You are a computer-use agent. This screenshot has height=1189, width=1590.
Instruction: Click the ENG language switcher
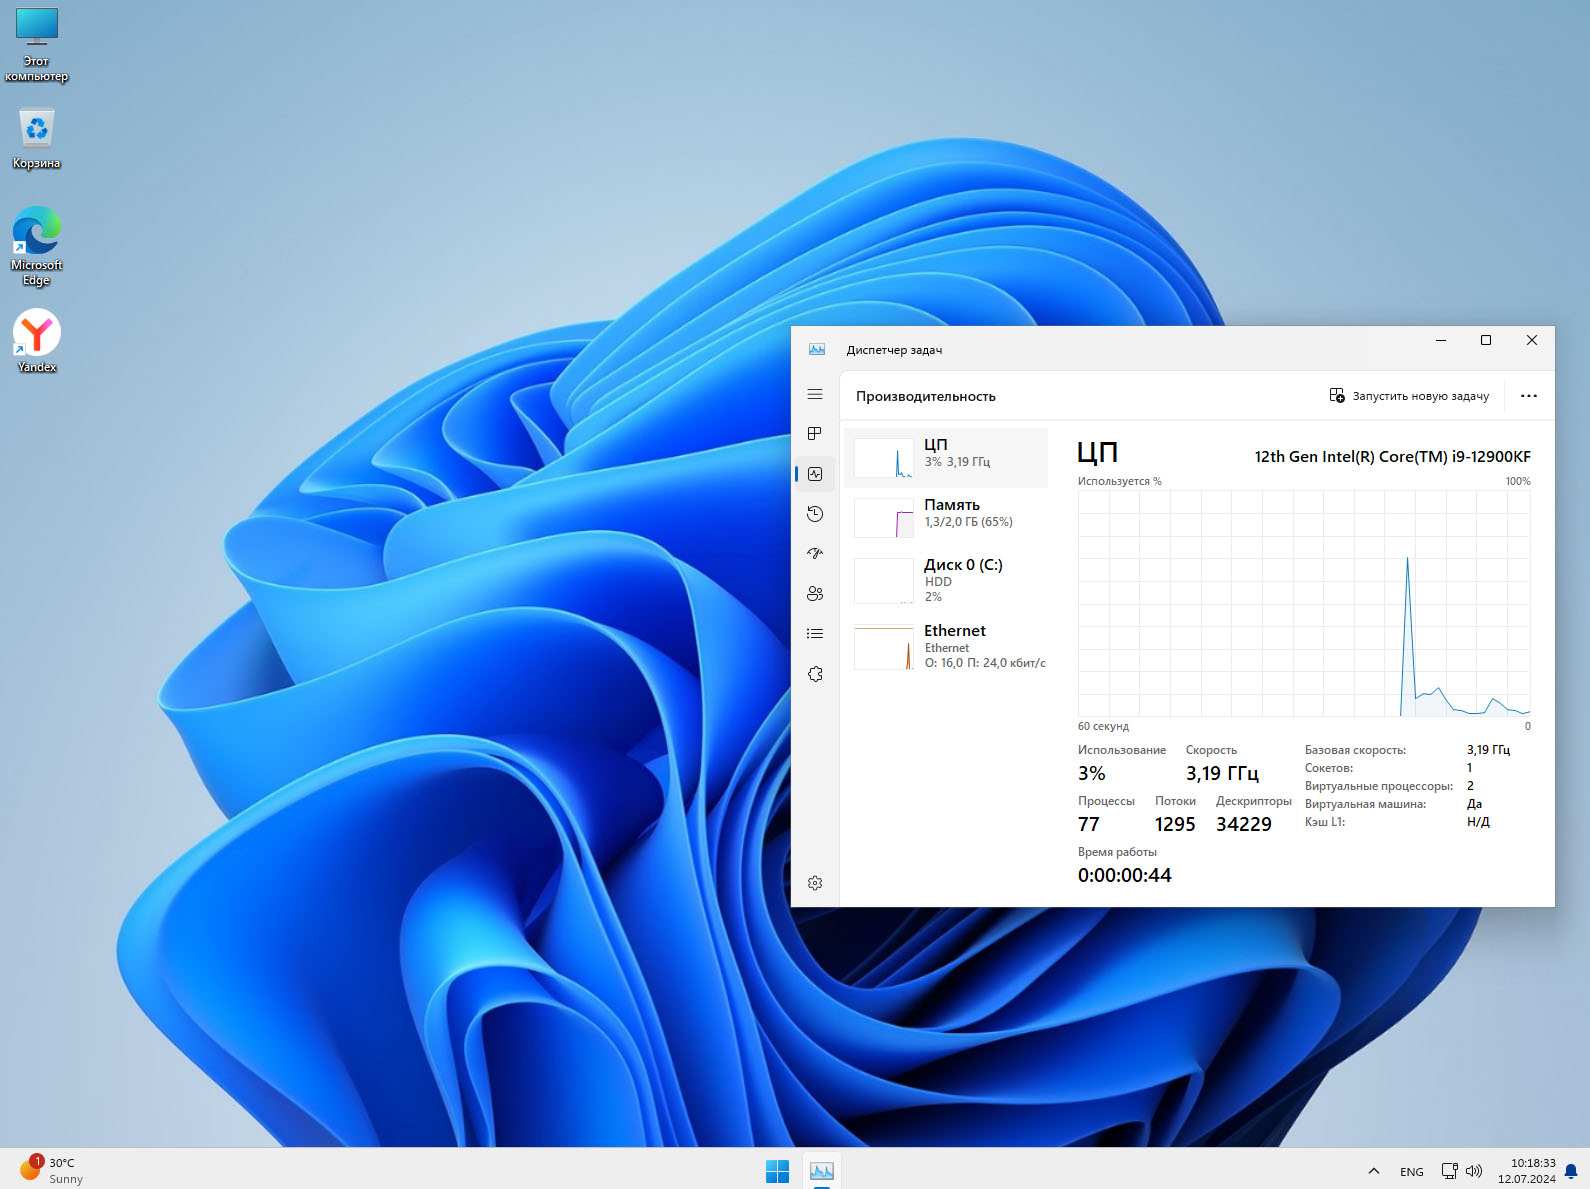click(1411, 1171)
